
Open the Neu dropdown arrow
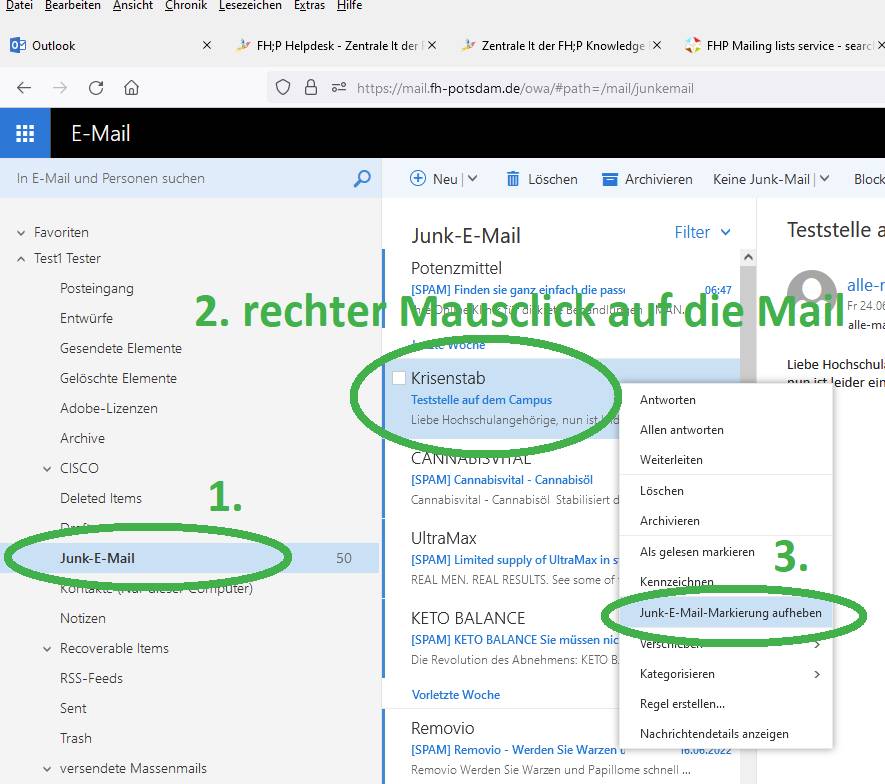pos(473,179)
